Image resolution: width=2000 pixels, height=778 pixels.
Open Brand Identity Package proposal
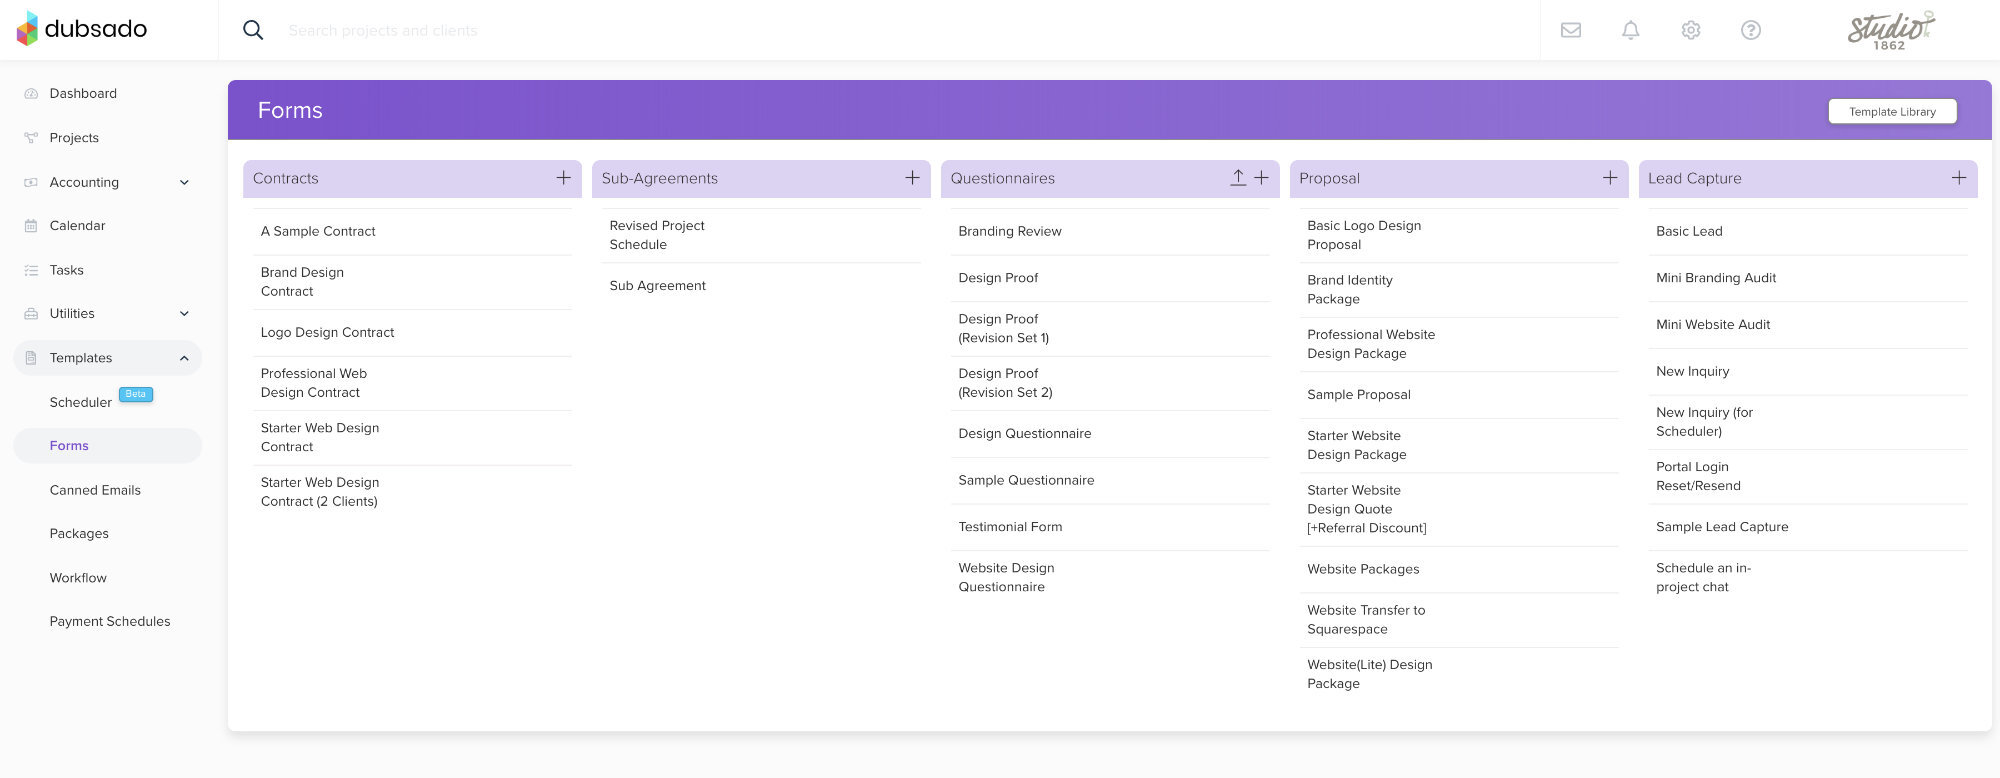[1349, 290]
